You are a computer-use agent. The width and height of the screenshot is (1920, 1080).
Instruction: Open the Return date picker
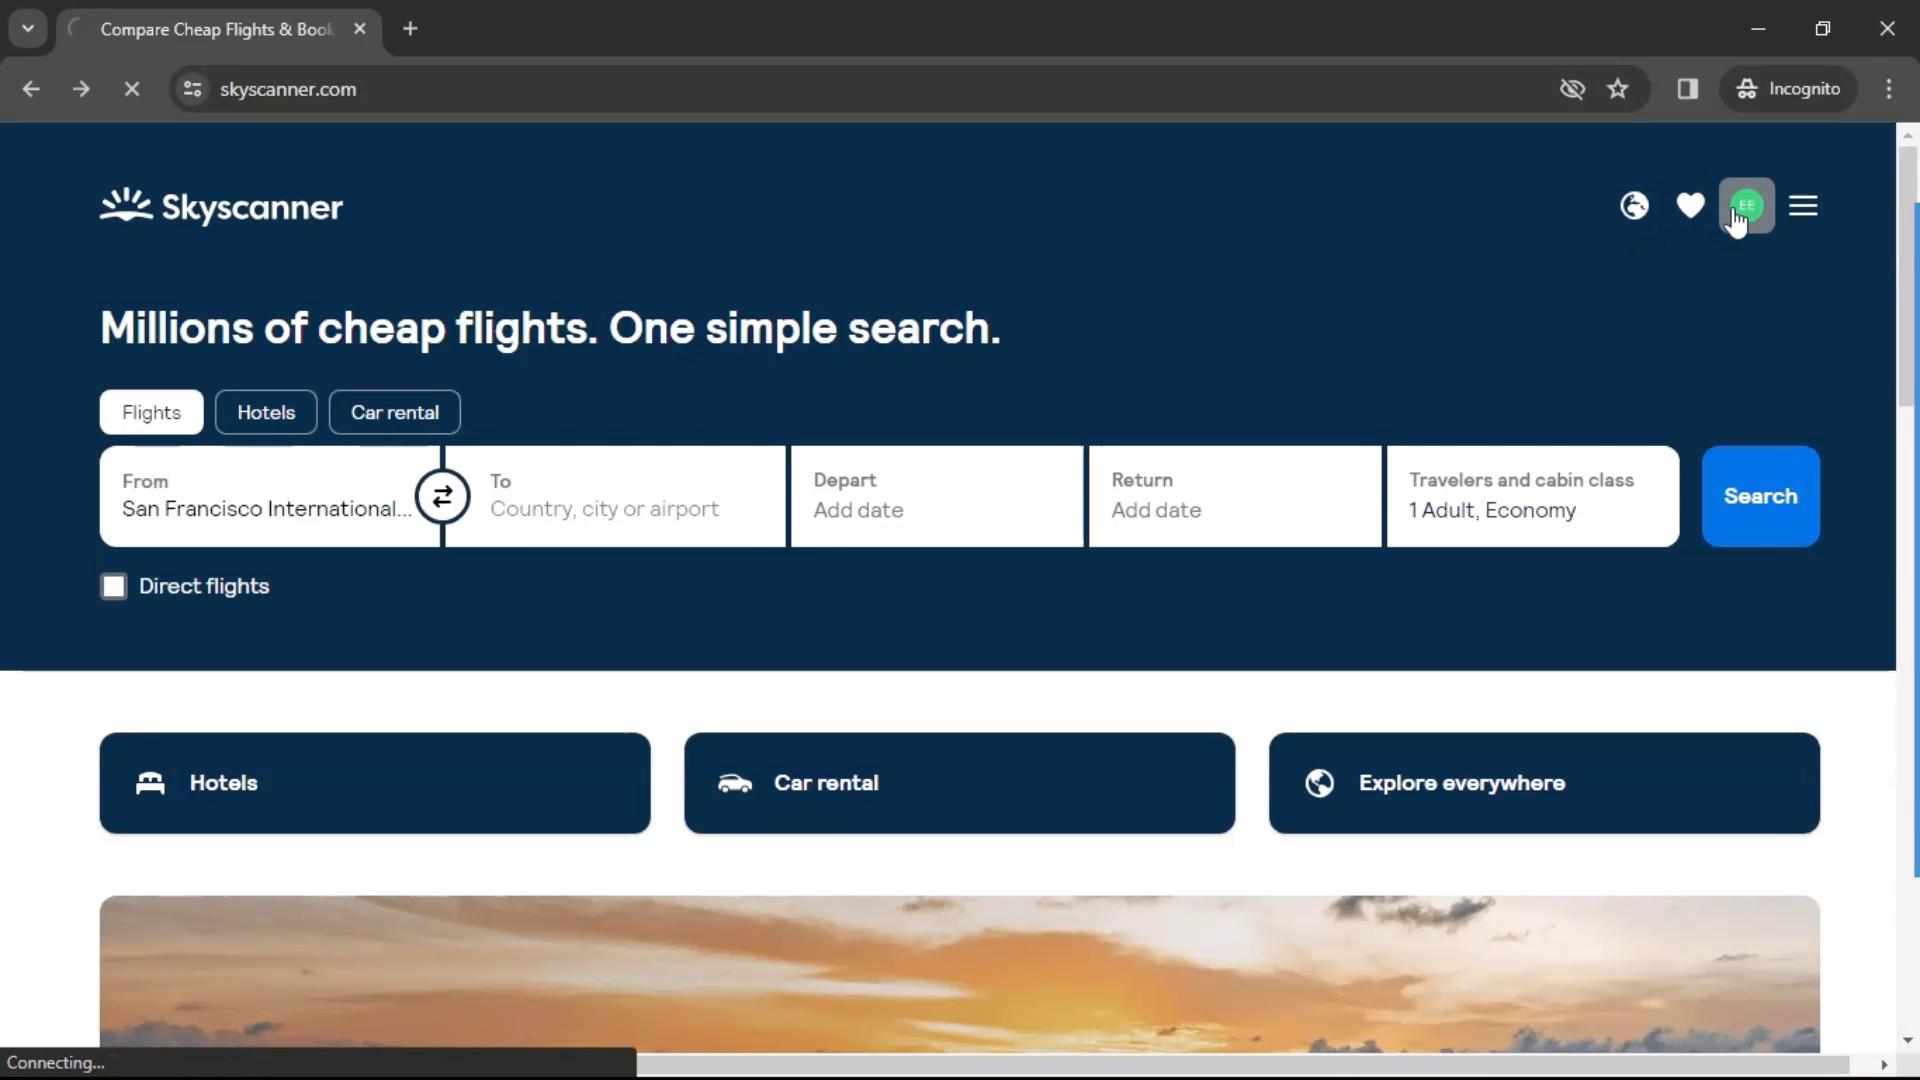tap(1233, 496)
